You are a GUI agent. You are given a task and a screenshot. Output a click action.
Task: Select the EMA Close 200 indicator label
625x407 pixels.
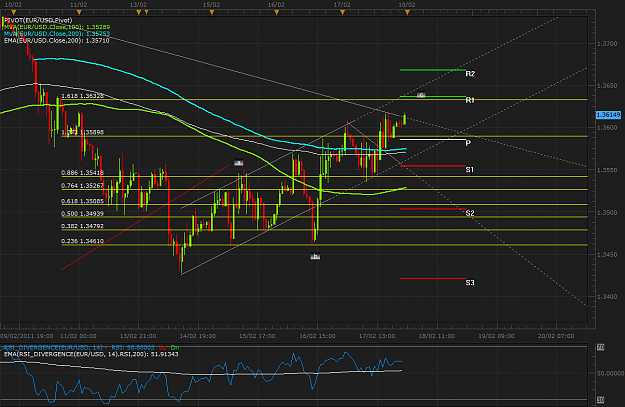(57, 41)
